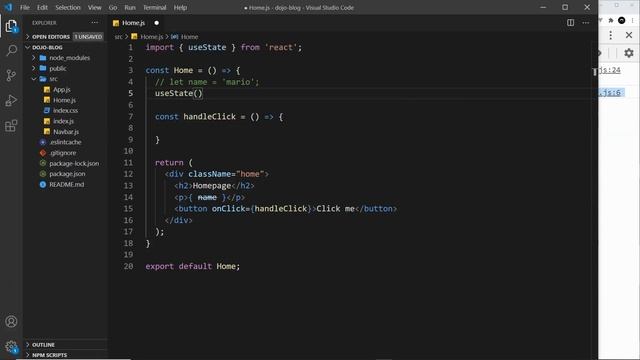
Task: Open Run and Debug view
Action: pos(11,100)
